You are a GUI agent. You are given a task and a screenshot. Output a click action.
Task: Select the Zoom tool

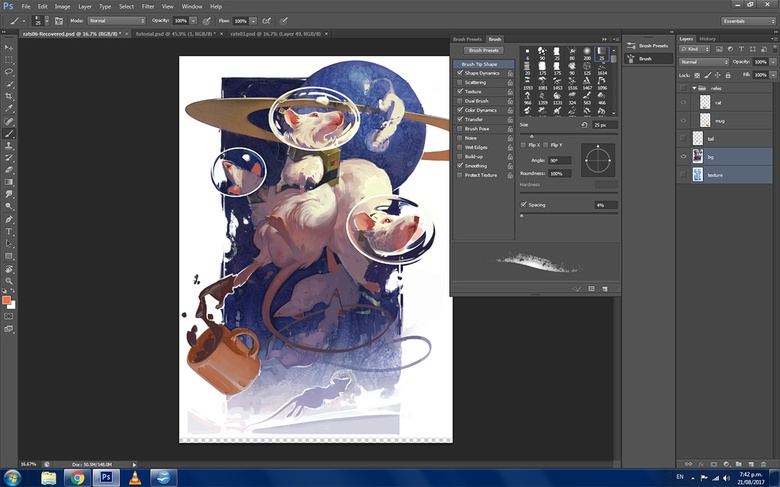click(x=9, y=281)
